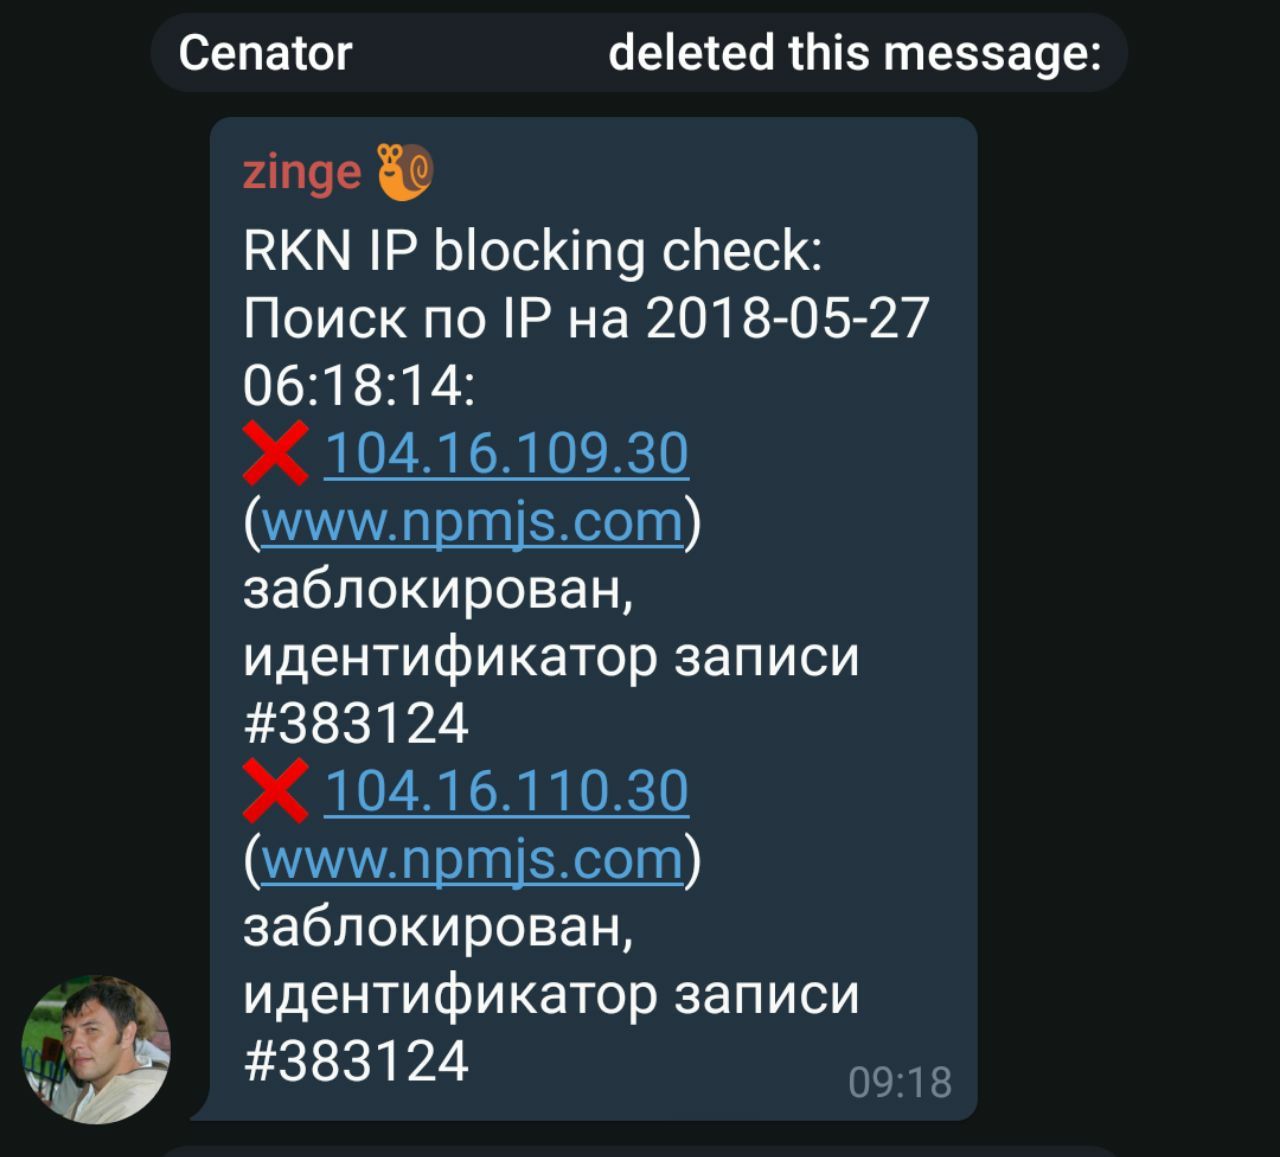Open the 104.16.110.30 IP link
This screenshot has height=1157, width=1280.
click(x=507, y=790)
